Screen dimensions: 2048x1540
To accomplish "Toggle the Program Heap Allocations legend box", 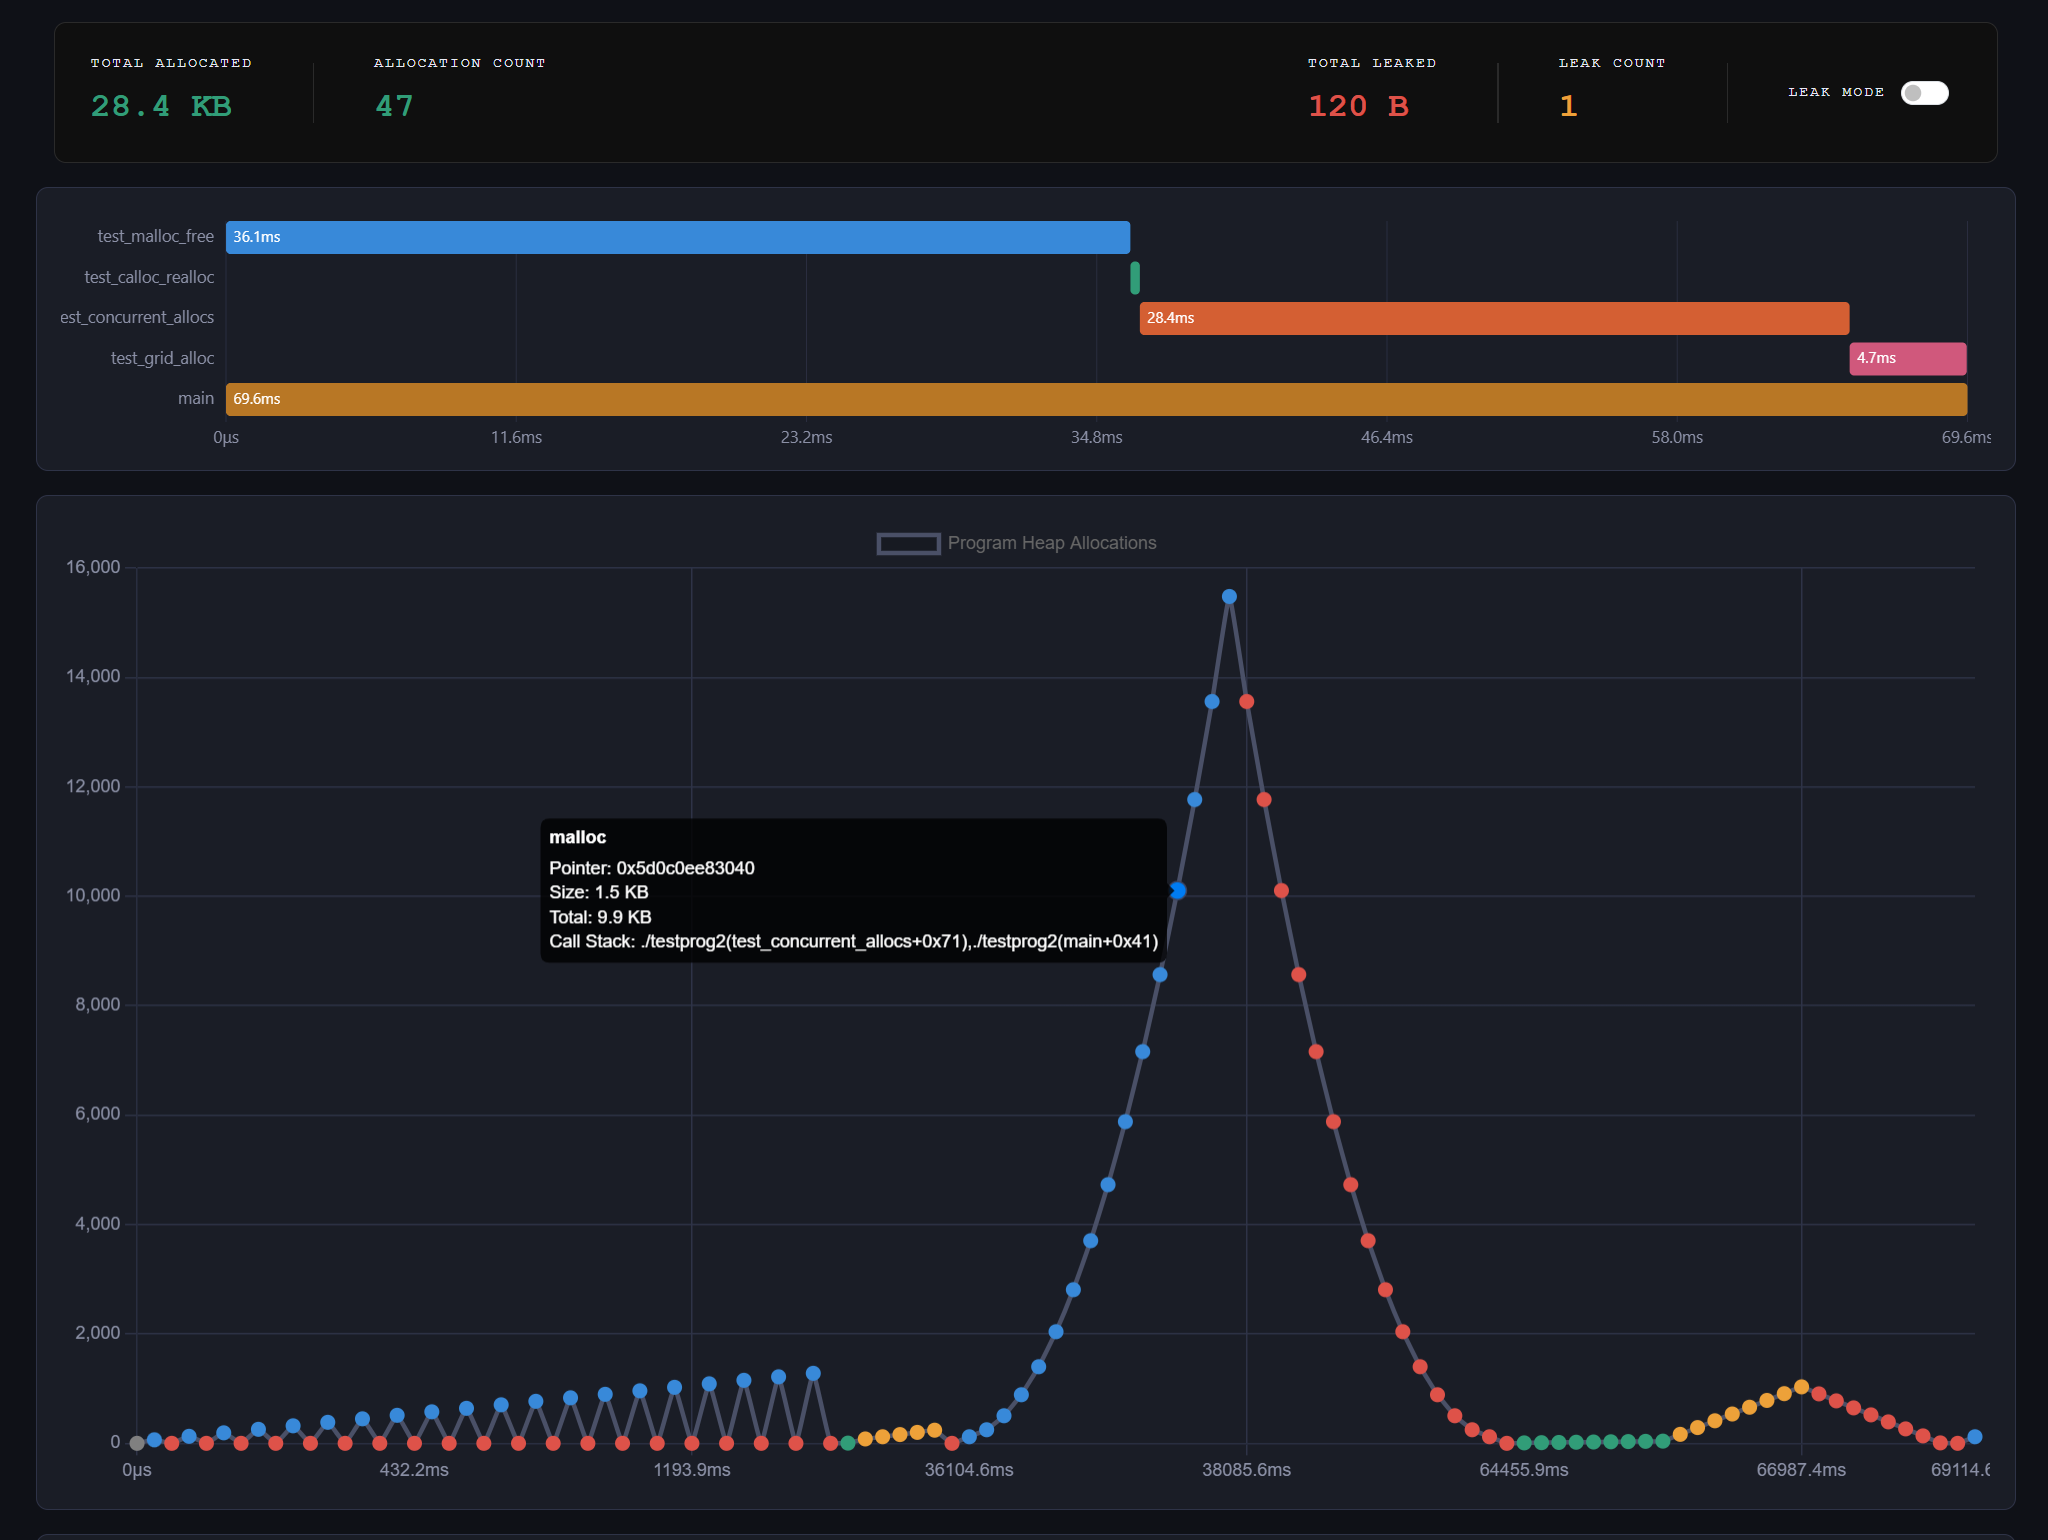I will point(908,543).
